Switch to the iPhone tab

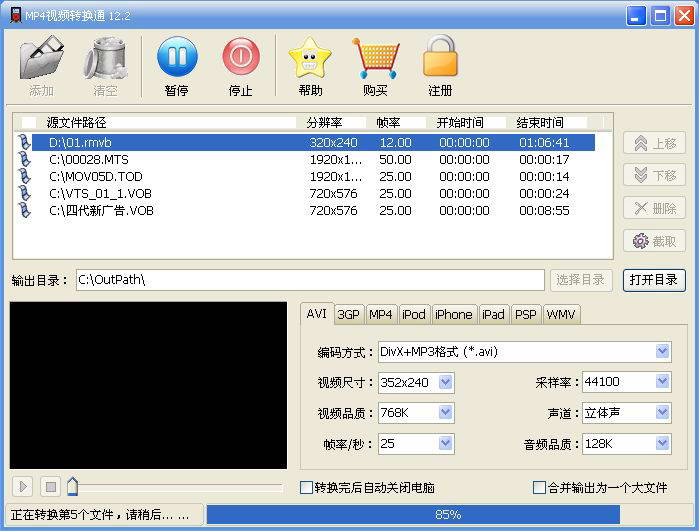(453, 314)
